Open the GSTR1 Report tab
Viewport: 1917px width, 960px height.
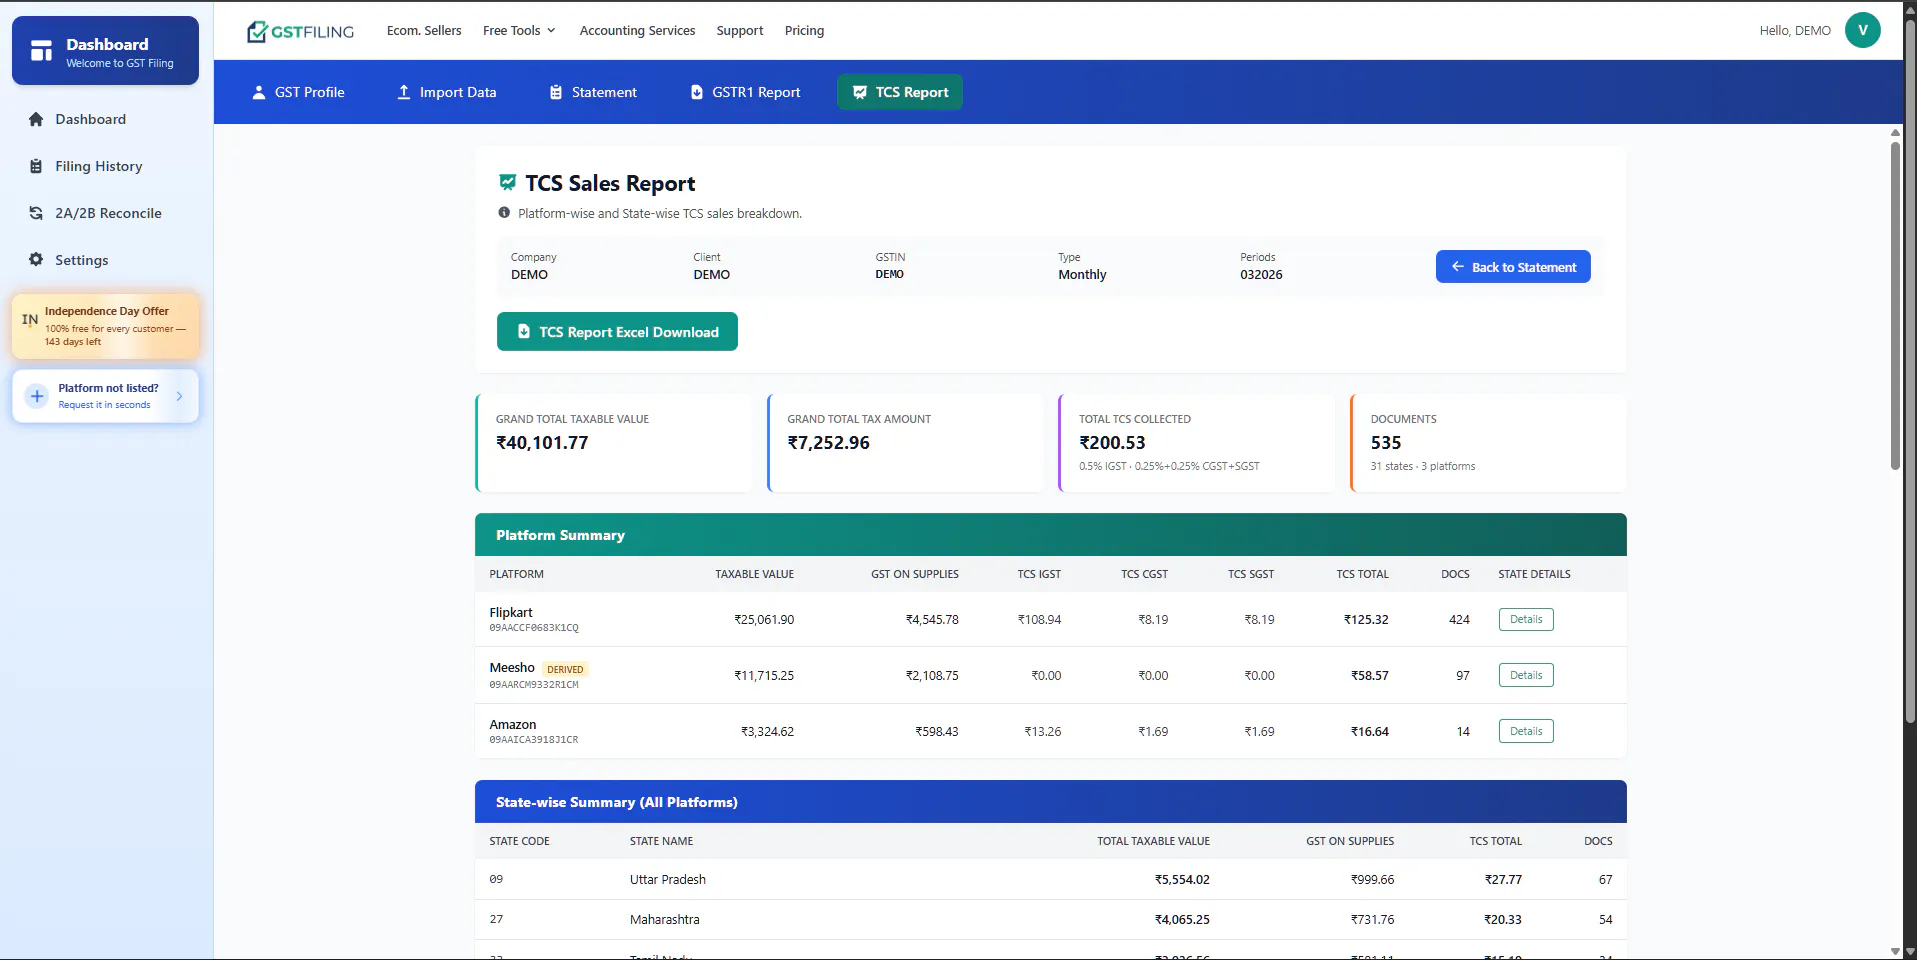click(x=746, y=92)
